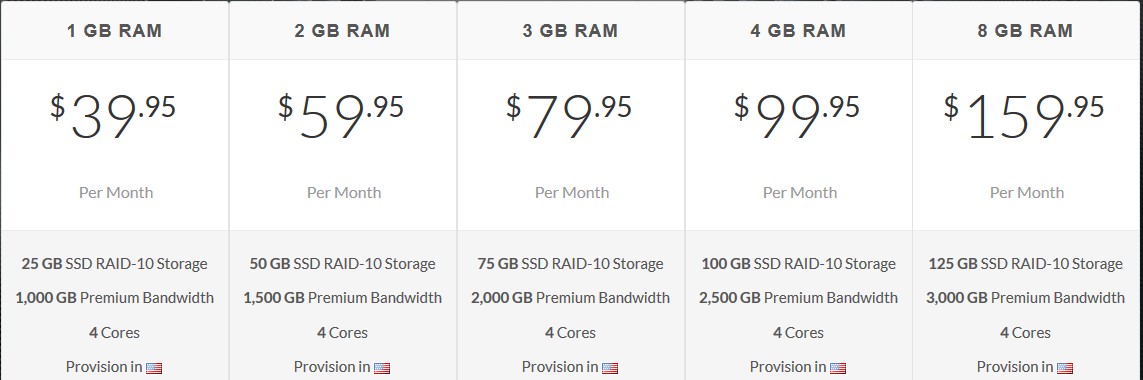Click the 75 GB SSD RAID-10 Storage text
The height and width of the screenshot is (380, 1143).
[x=571, y=263]
